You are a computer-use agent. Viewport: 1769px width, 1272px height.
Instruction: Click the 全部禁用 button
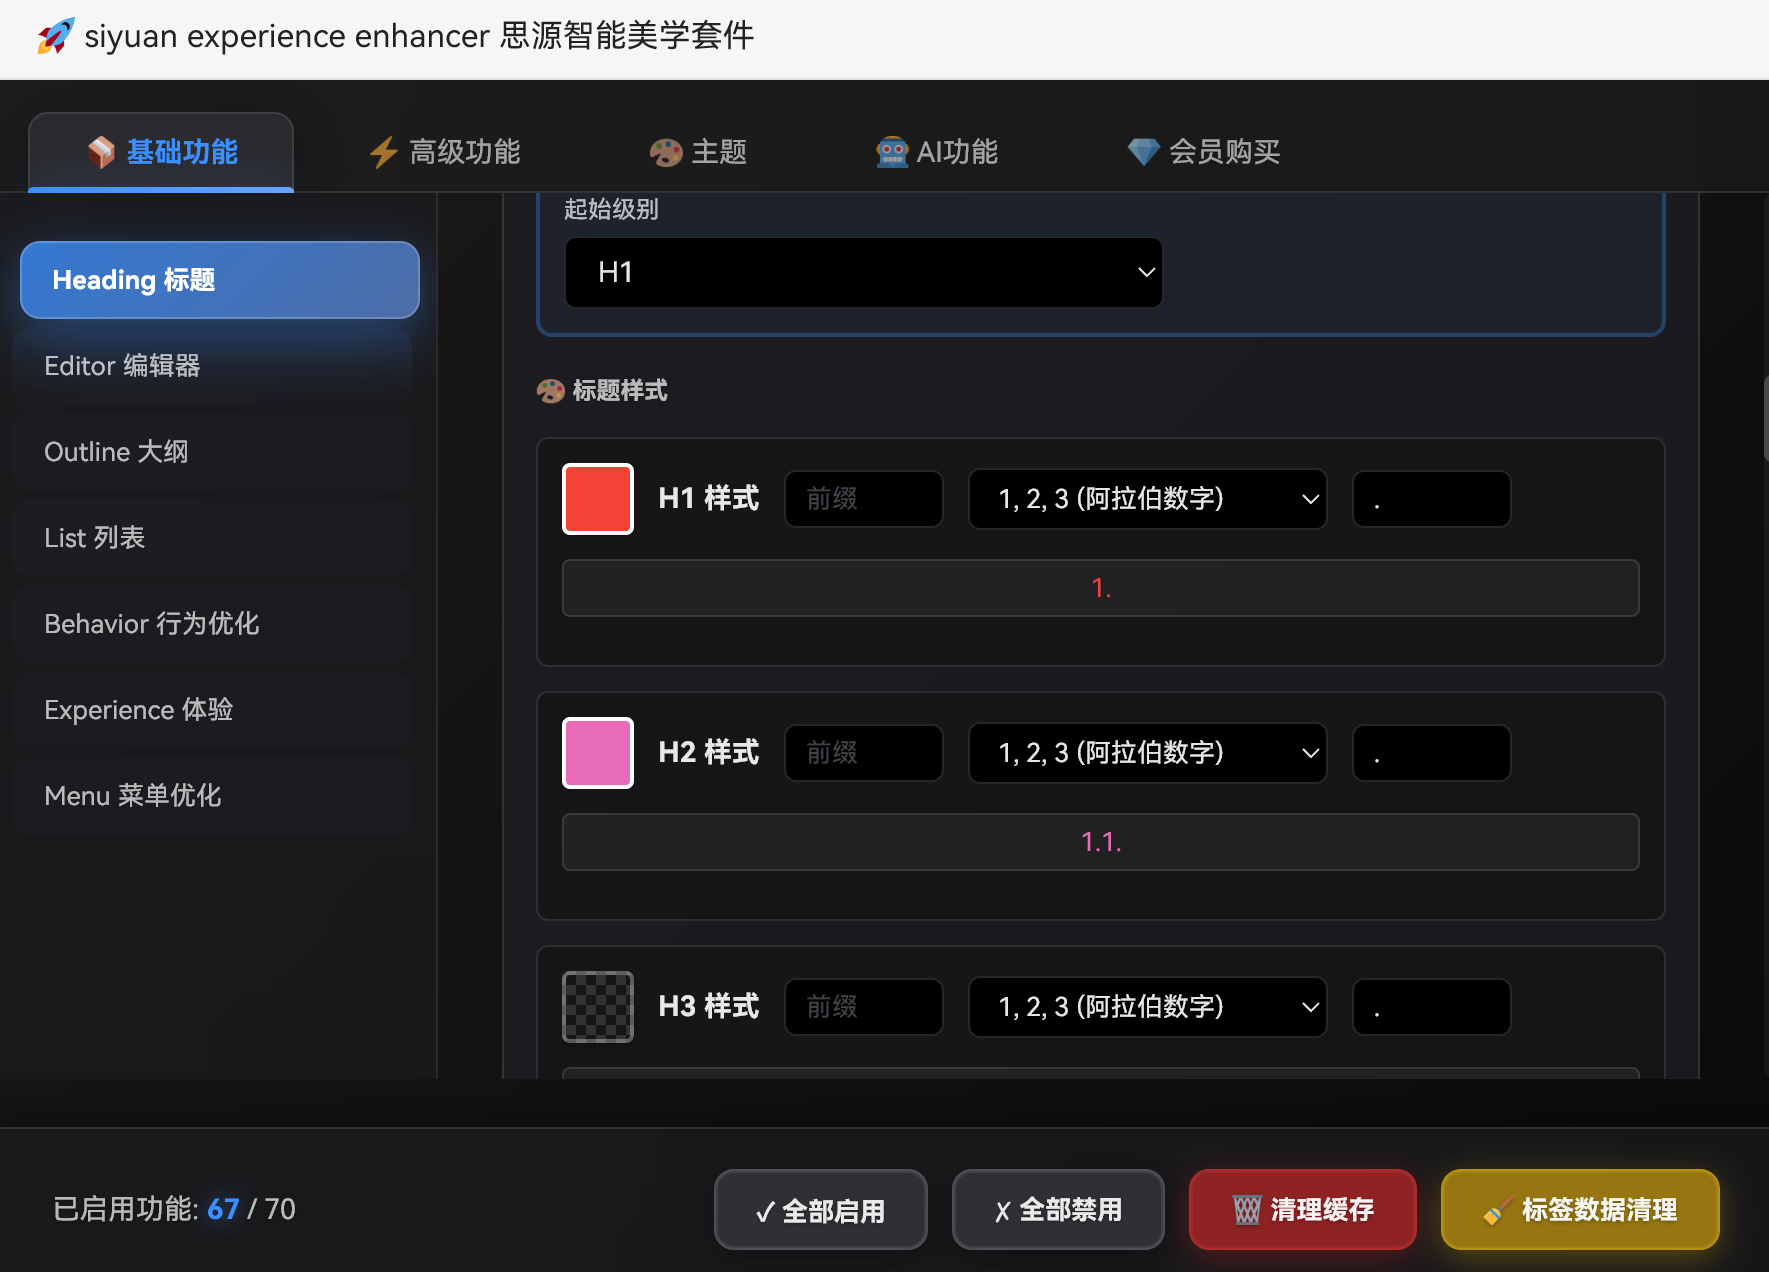(x=1058, y=1210)
